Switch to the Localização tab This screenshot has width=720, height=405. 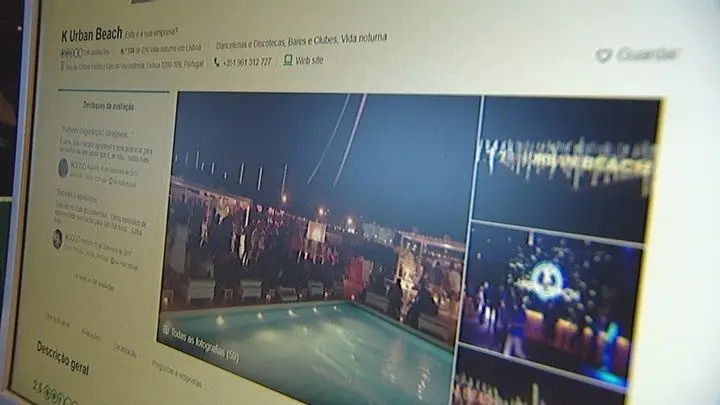126,352
